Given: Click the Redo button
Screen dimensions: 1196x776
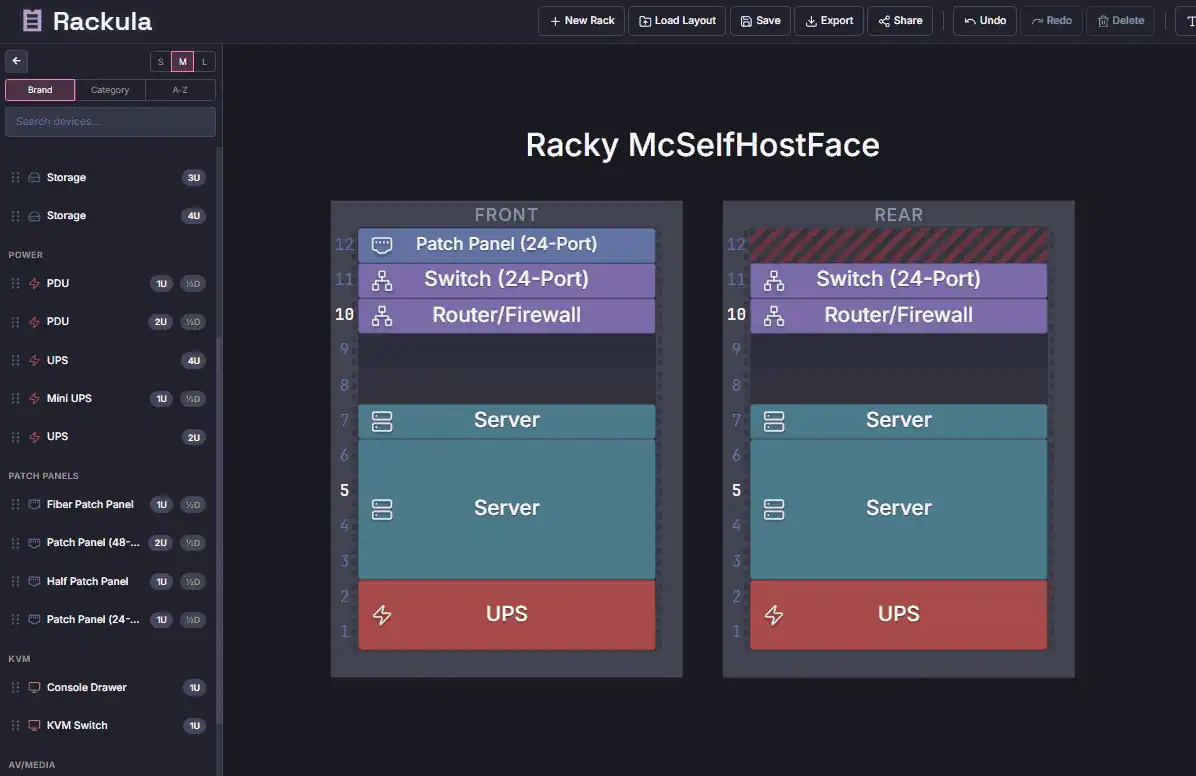Looking at the screenshot, I should pyautogui.click(x=1051, y=21).
